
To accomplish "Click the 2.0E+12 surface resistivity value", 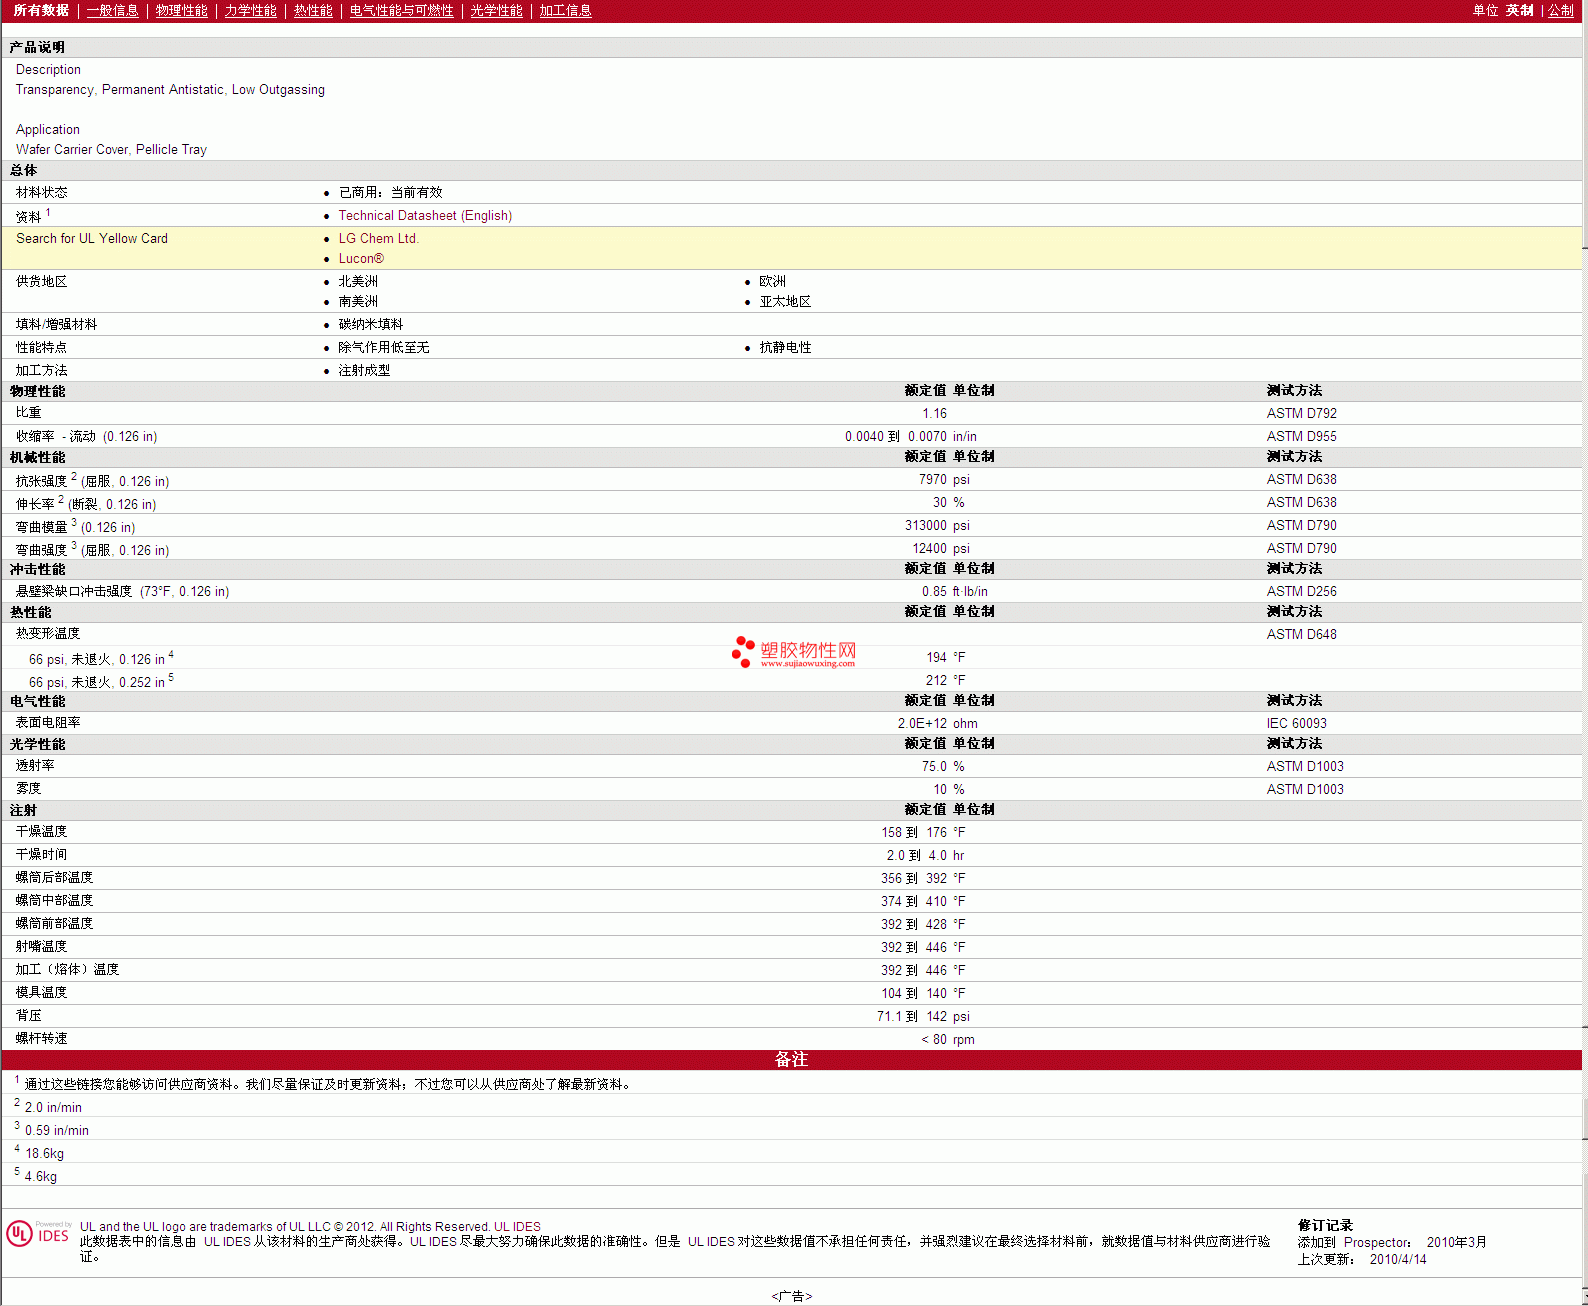I will [922, 723].
